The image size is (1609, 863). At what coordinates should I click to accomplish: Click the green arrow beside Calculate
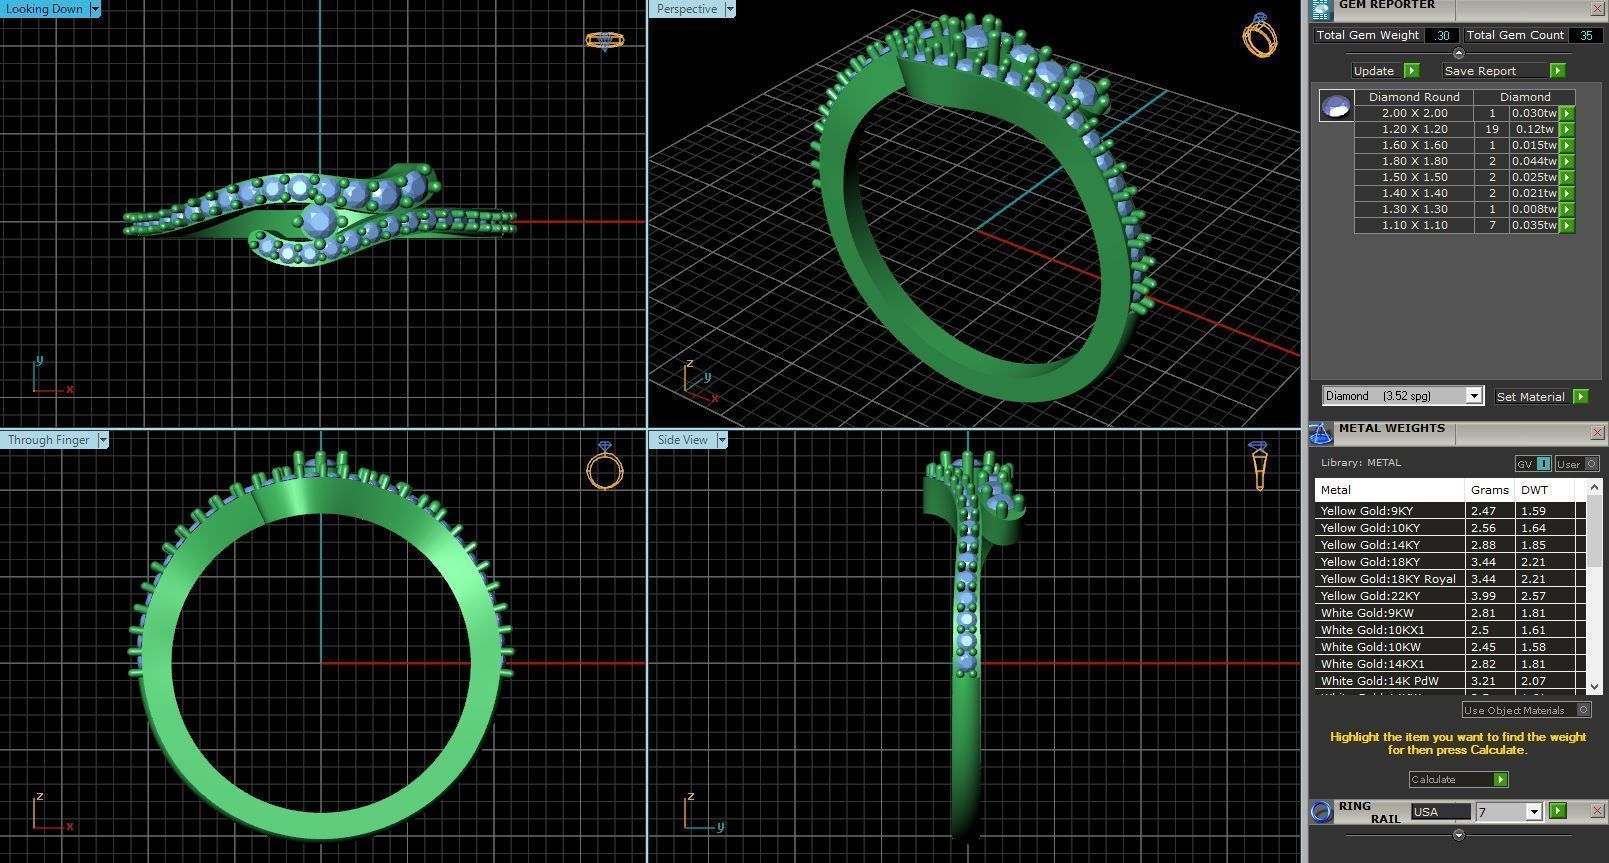[x=1500, y=780]
